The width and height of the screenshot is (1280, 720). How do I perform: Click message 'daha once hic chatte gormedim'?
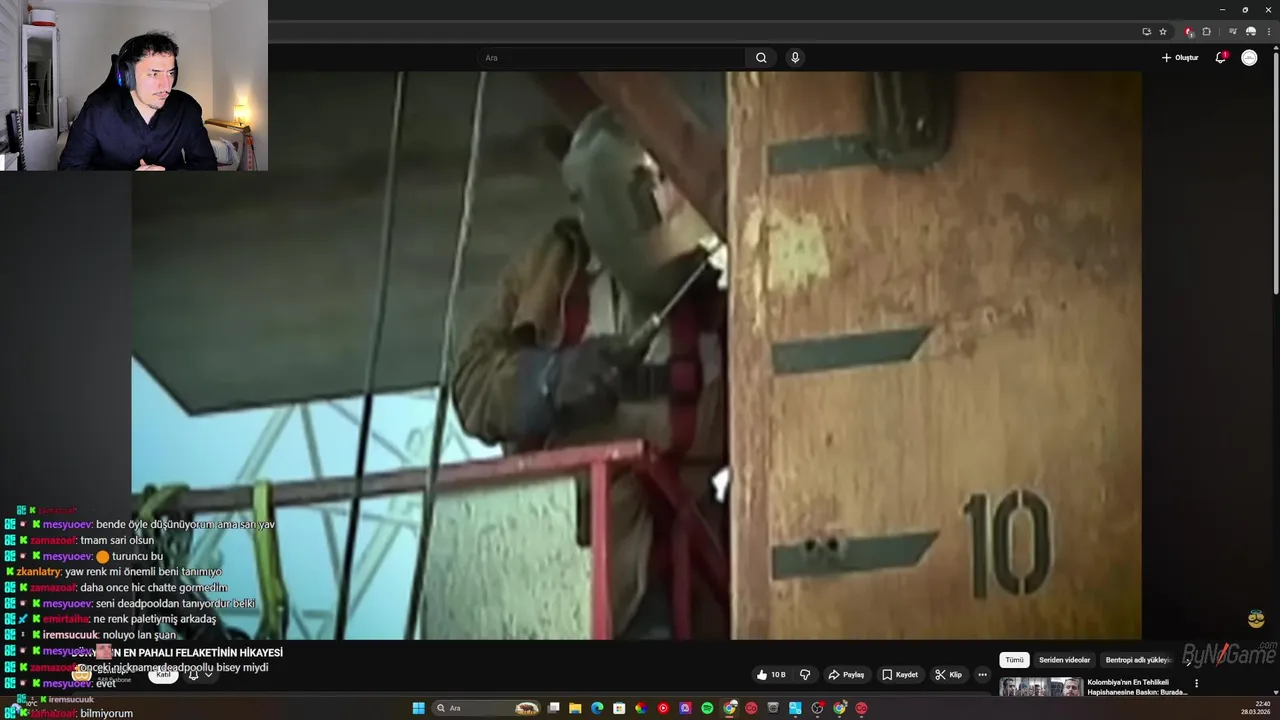pos(154,588)
